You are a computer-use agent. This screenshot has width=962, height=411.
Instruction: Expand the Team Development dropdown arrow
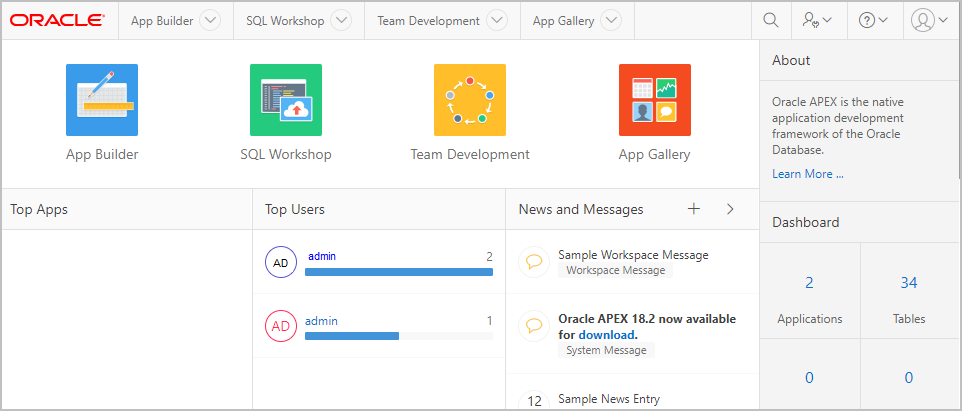coord(496,20)
